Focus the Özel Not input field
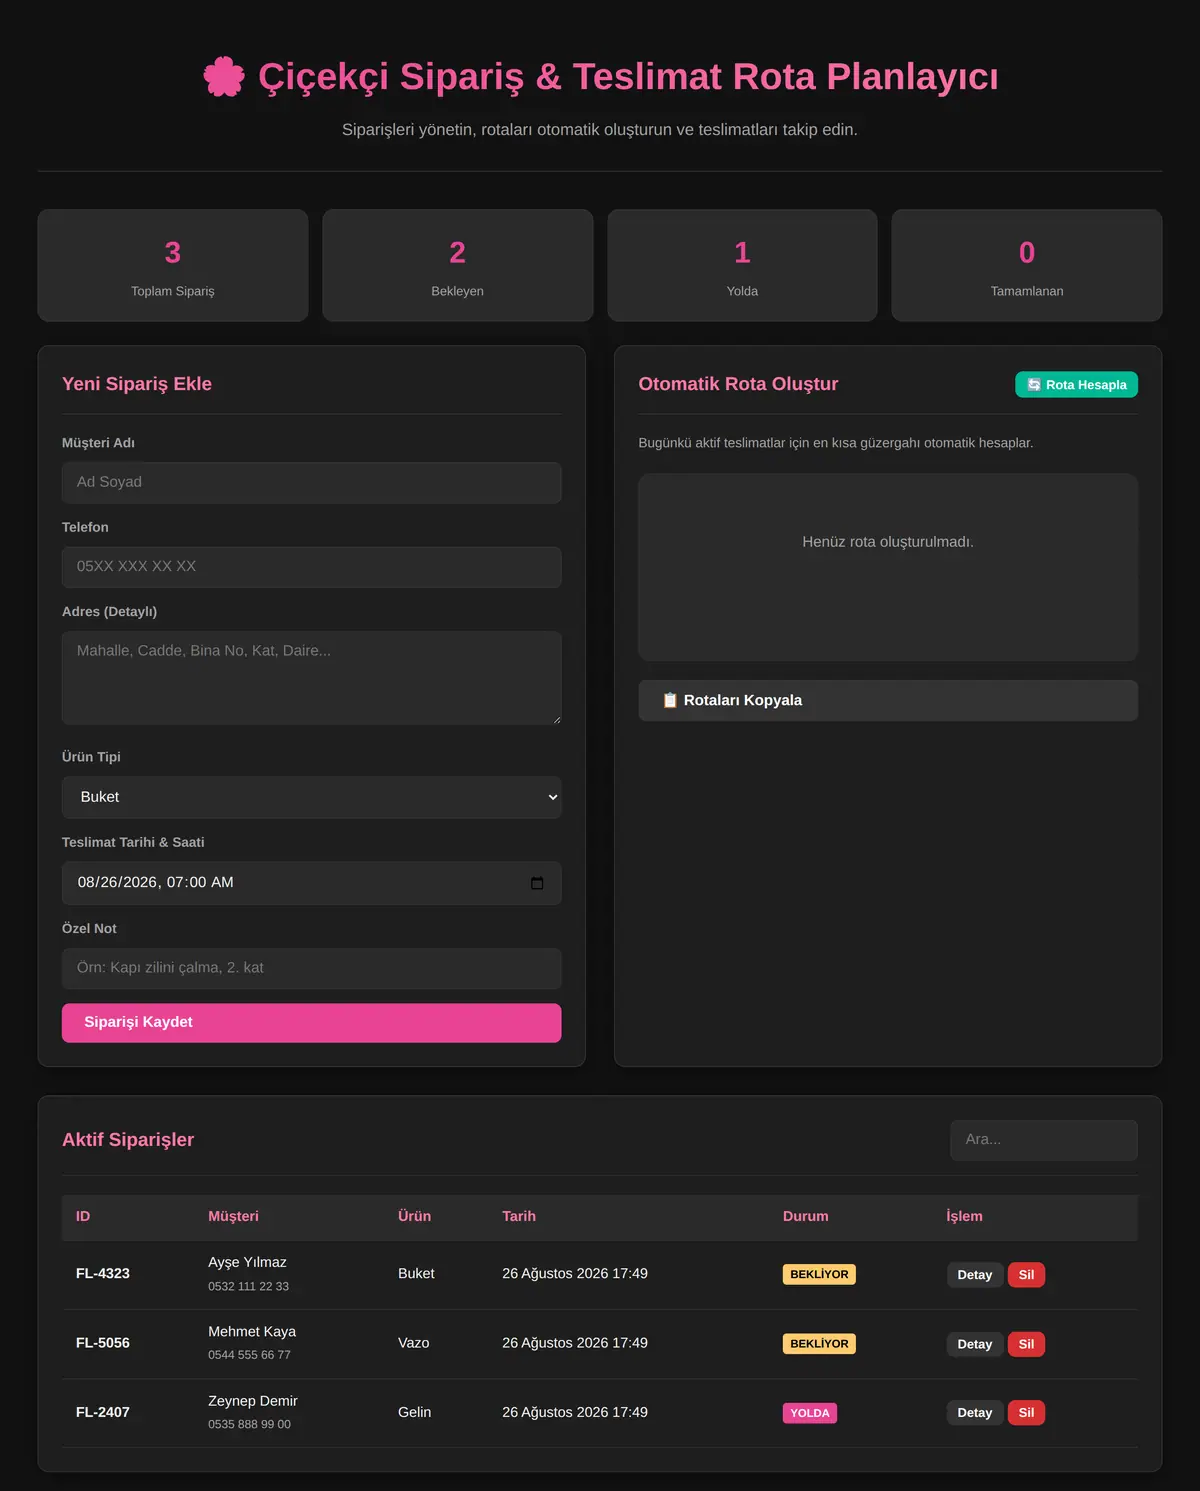1200x1491 pixels. (x=311, y=968)
